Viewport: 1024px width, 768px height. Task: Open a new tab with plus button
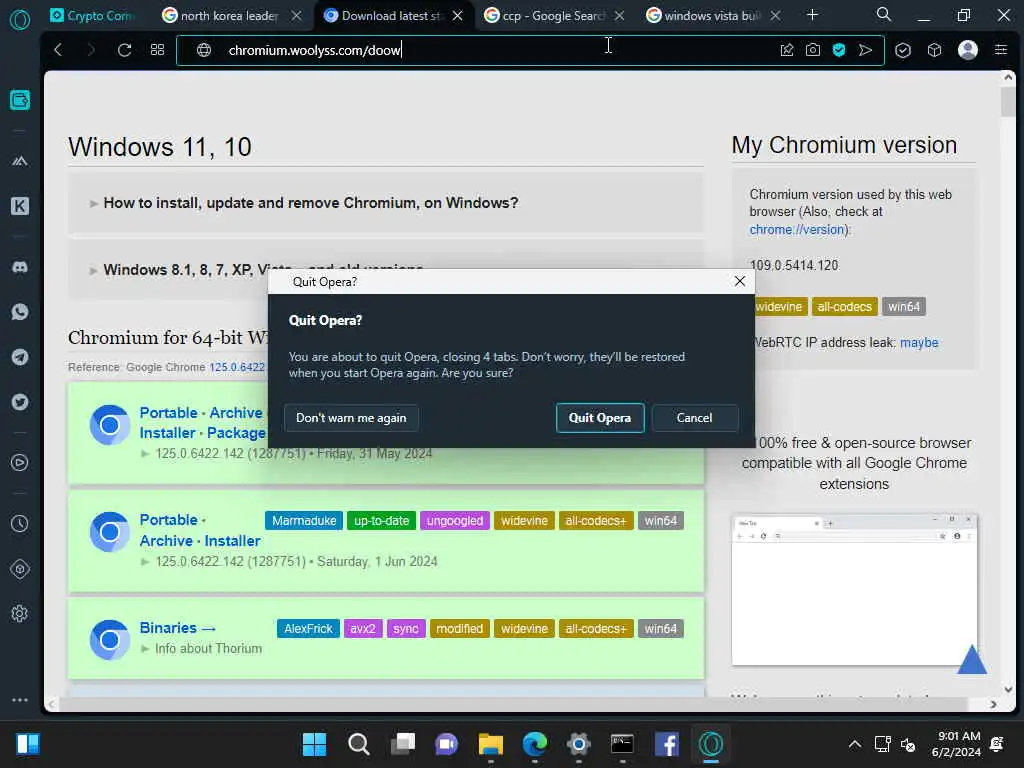tap(812, 15)
